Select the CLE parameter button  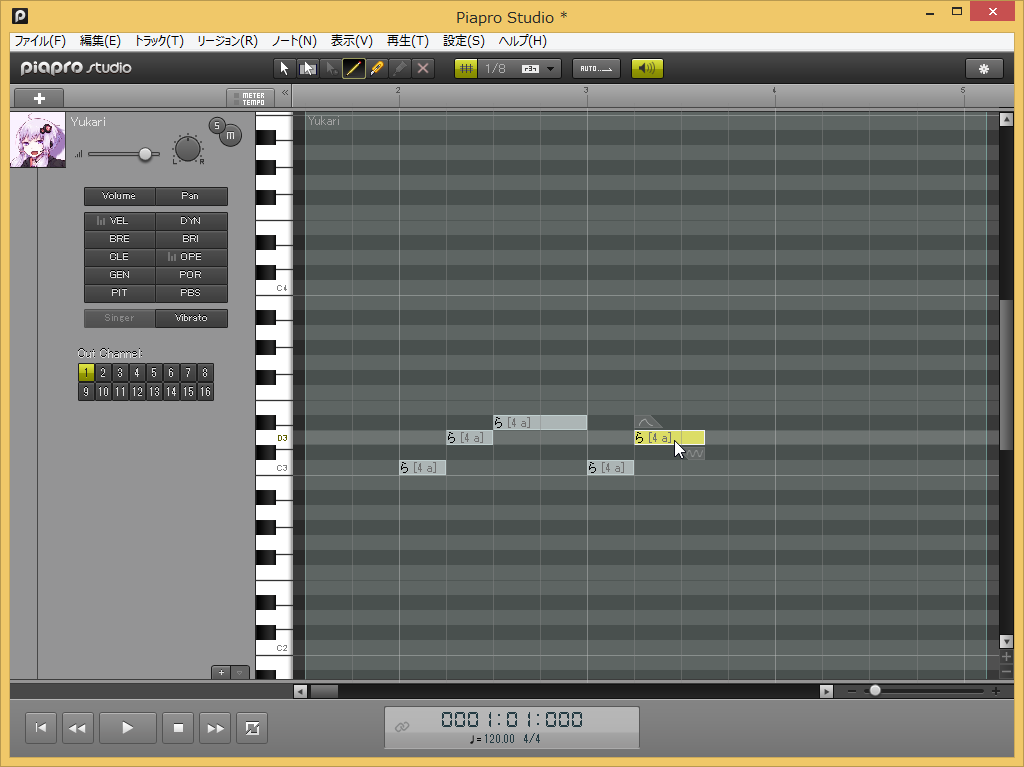[x=120, y=257]
